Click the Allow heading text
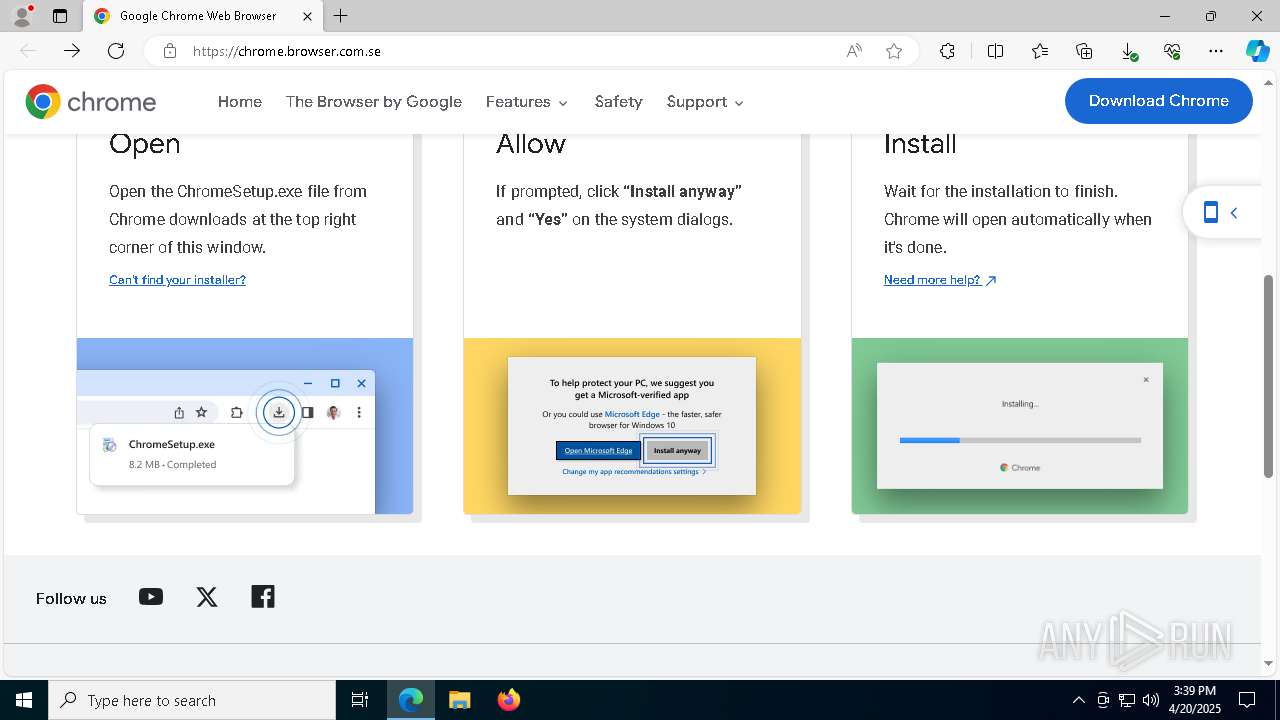The image size is (1280, 720). 531,144
